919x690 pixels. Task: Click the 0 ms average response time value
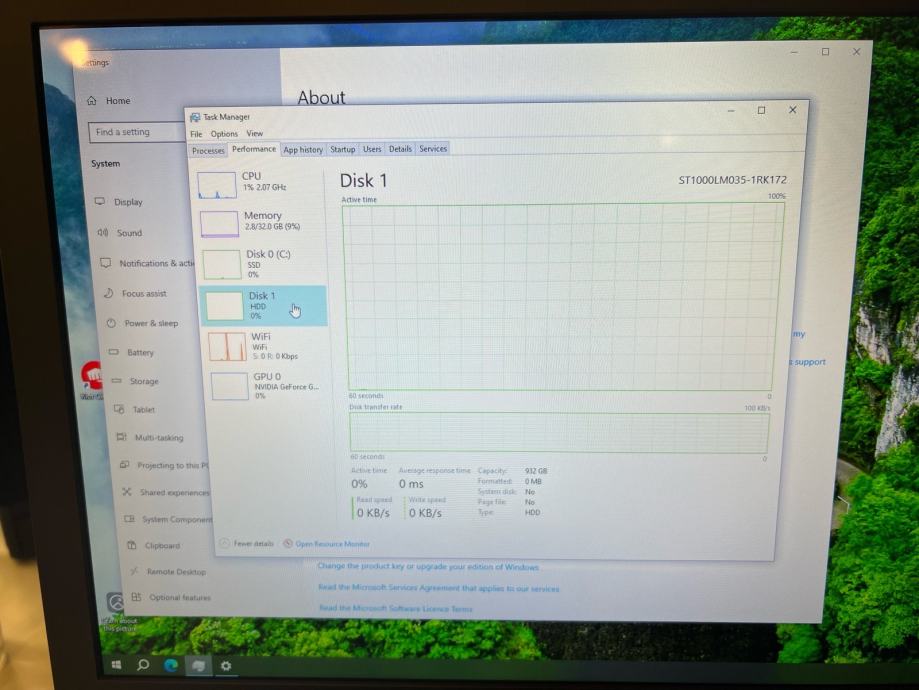pyautogui.click(x=411, y=484)
